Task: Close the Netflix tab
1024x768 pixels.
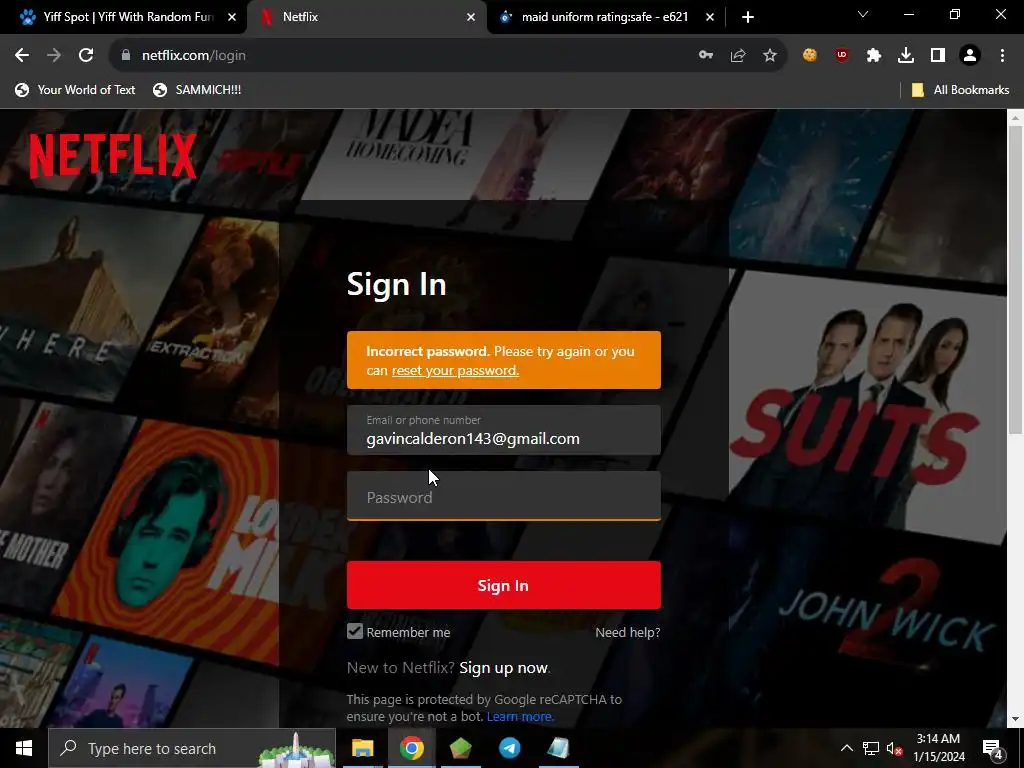Action: coord(471,17)
